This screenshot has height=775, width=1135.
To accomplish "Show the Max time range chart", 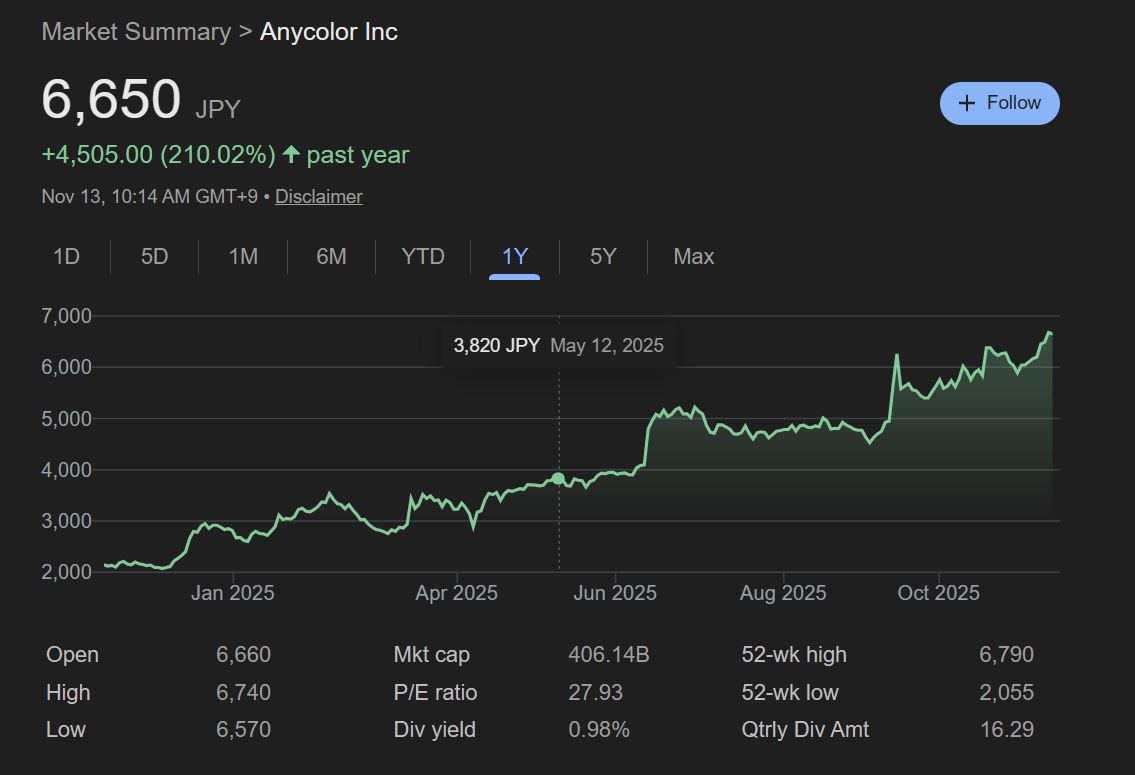I will [x=693, y=257].
